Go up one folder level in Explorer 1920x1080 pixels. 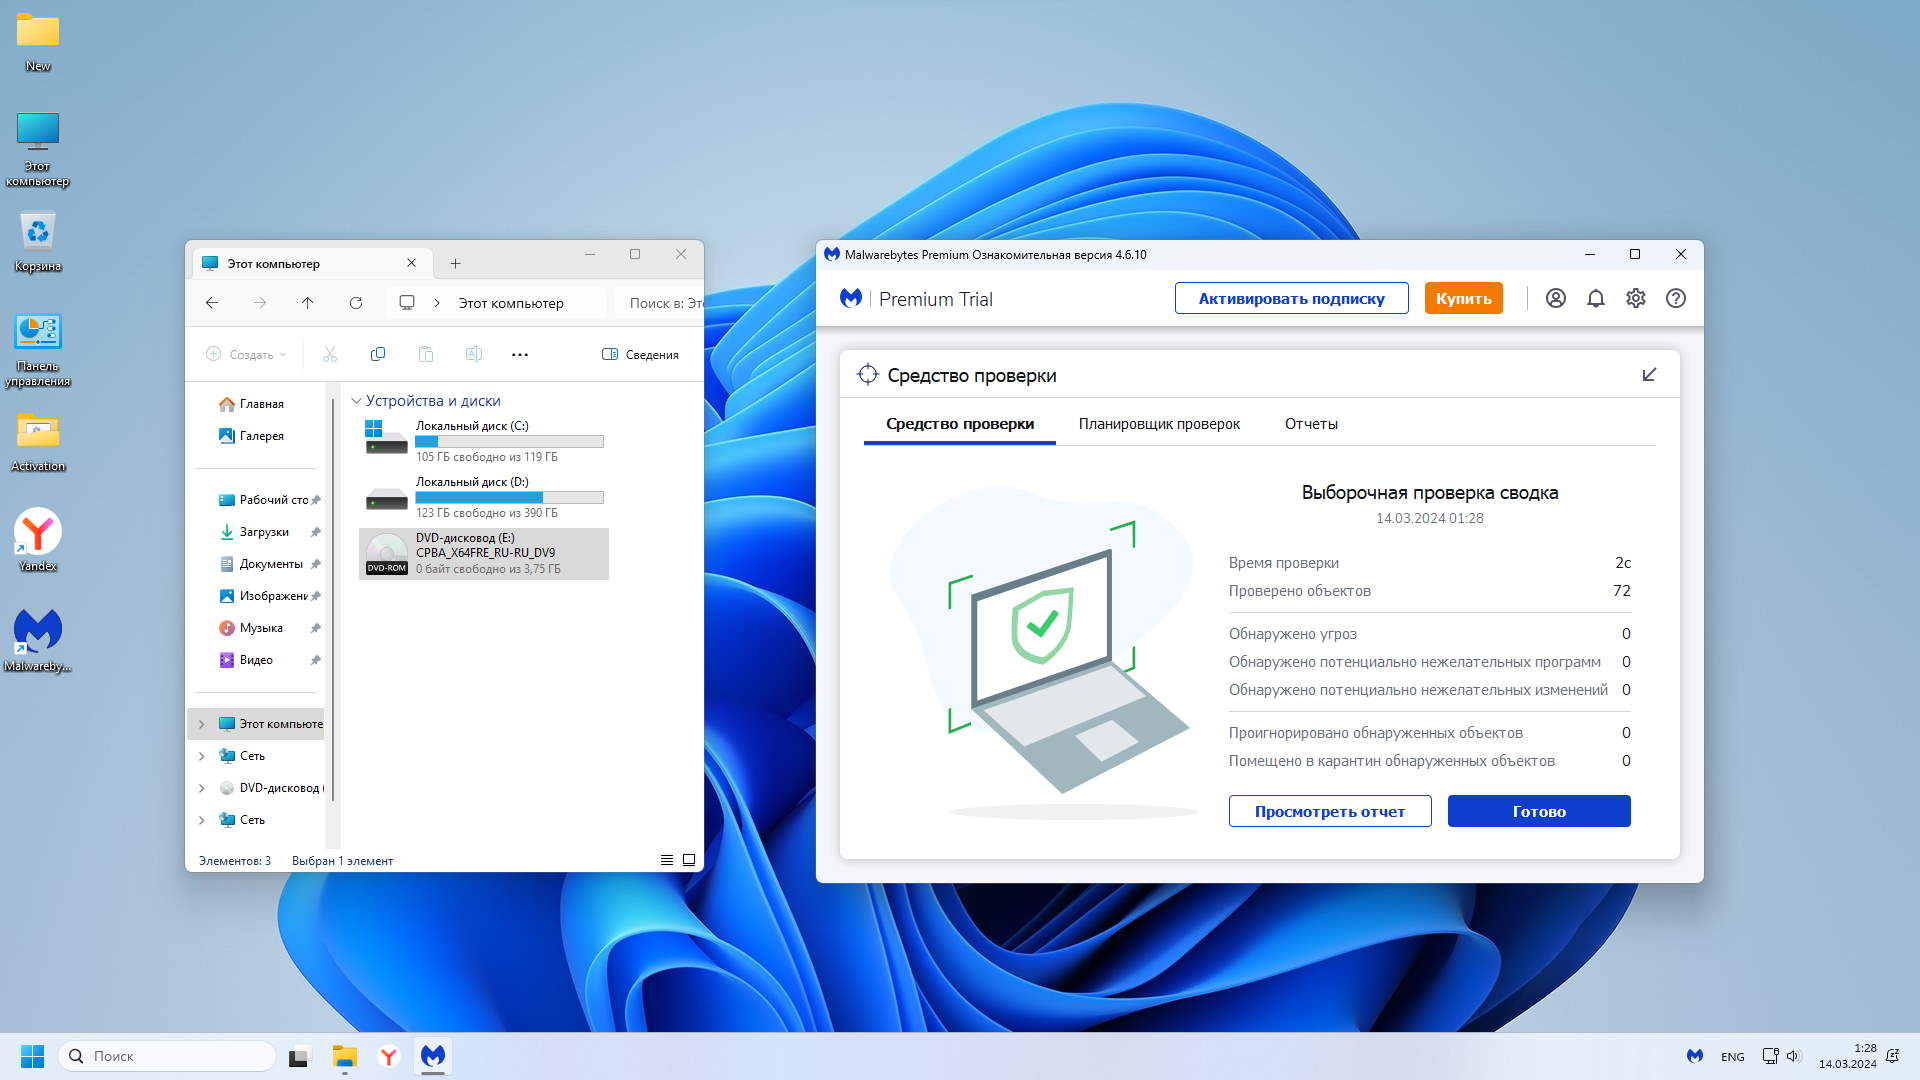[307, 303]
